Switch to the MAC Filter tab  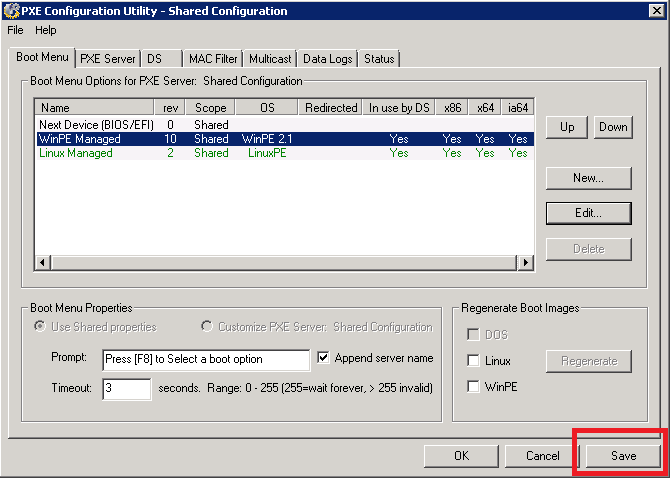(x=213, y=59)
